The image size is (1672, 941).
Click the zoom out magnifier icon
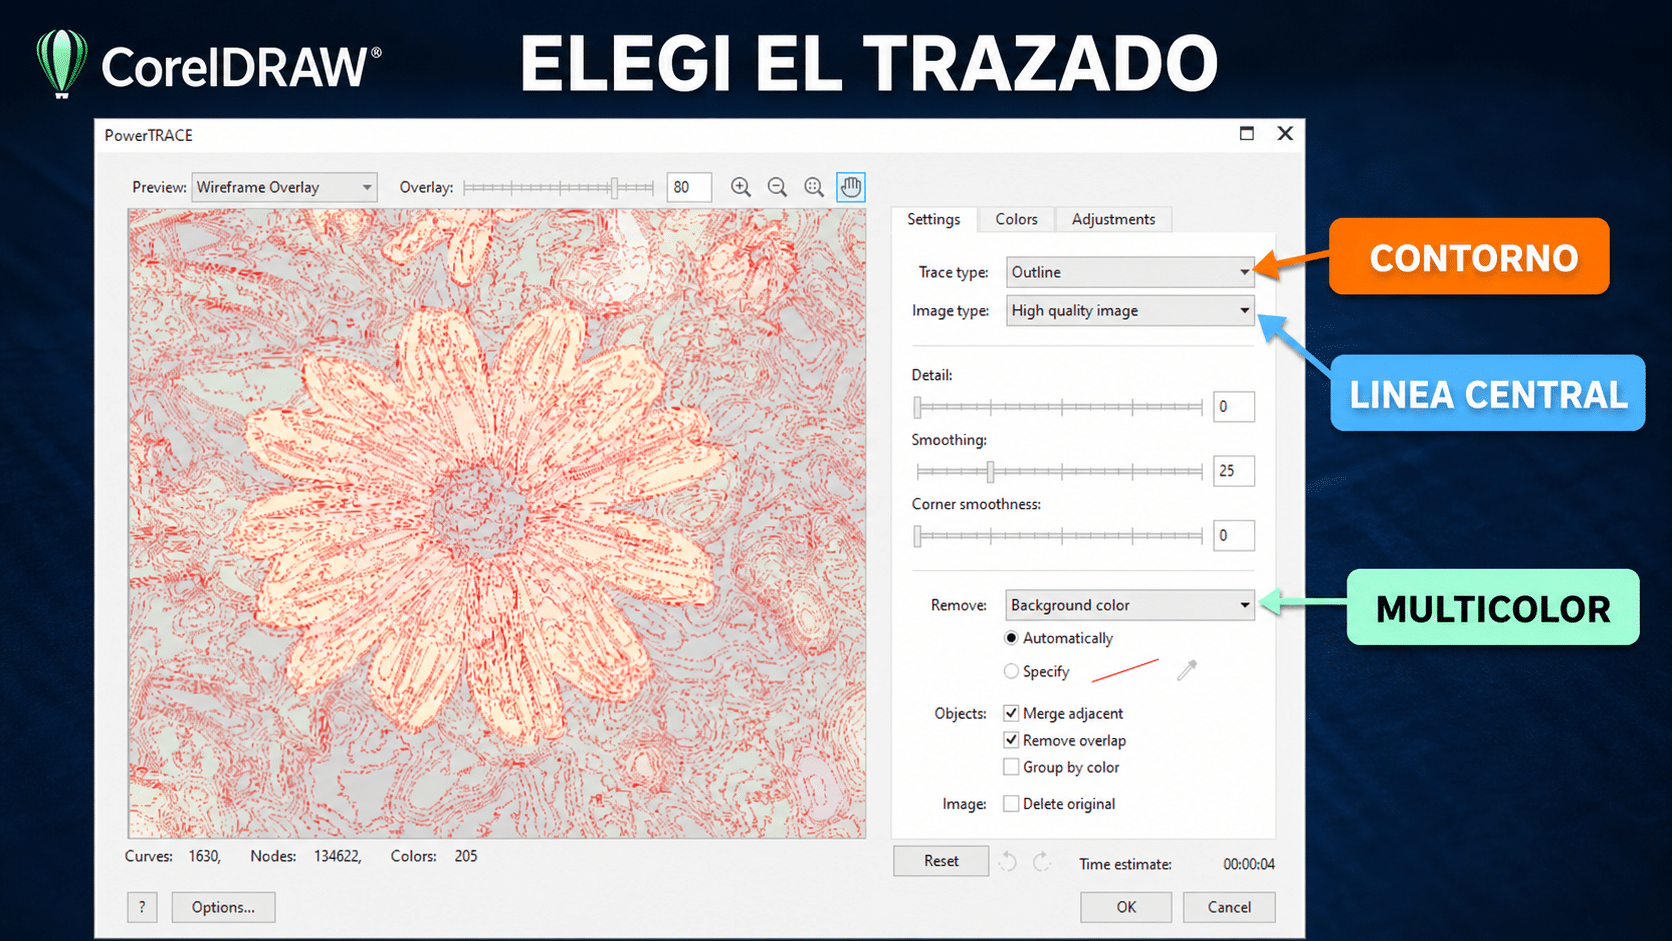click(777, 187)
